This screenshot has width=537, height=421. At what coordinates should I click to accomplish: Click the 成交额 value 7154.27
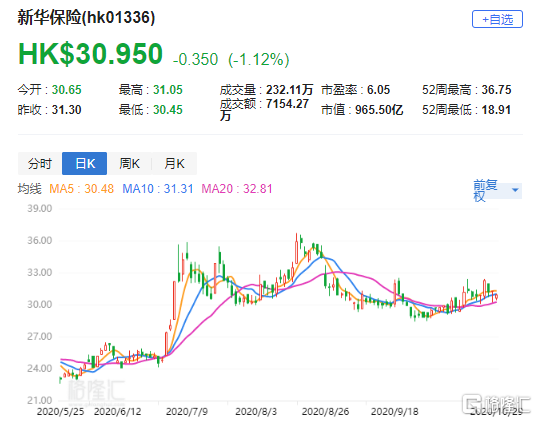(x=287, y=103)
